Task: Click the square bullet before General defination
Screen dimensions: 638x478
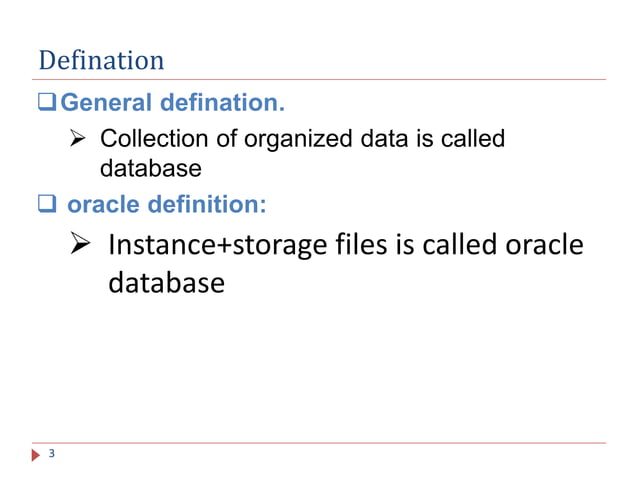Action: [47, 102]
